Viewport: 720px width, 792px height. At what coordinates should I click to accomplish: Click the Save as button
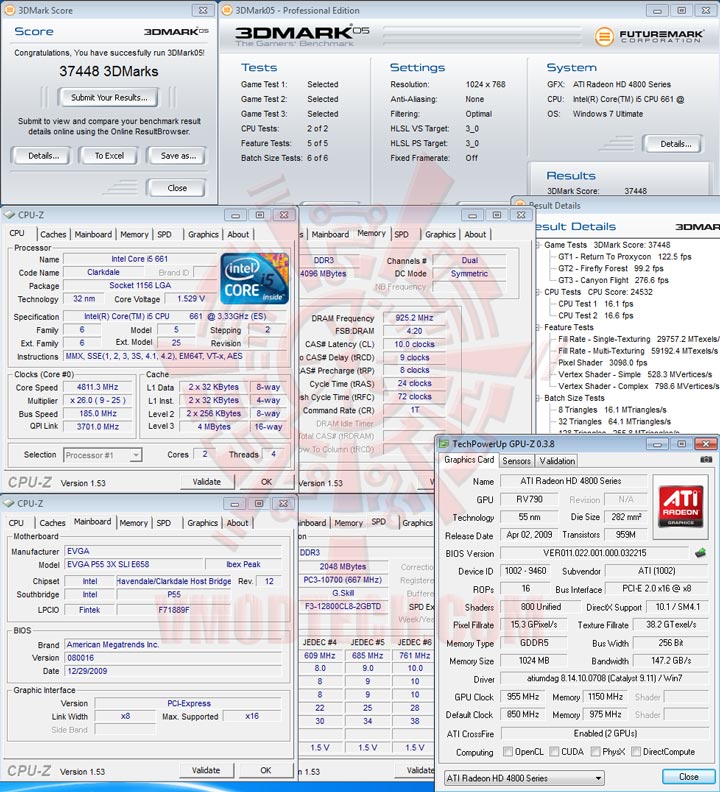[x=178, y=156]
